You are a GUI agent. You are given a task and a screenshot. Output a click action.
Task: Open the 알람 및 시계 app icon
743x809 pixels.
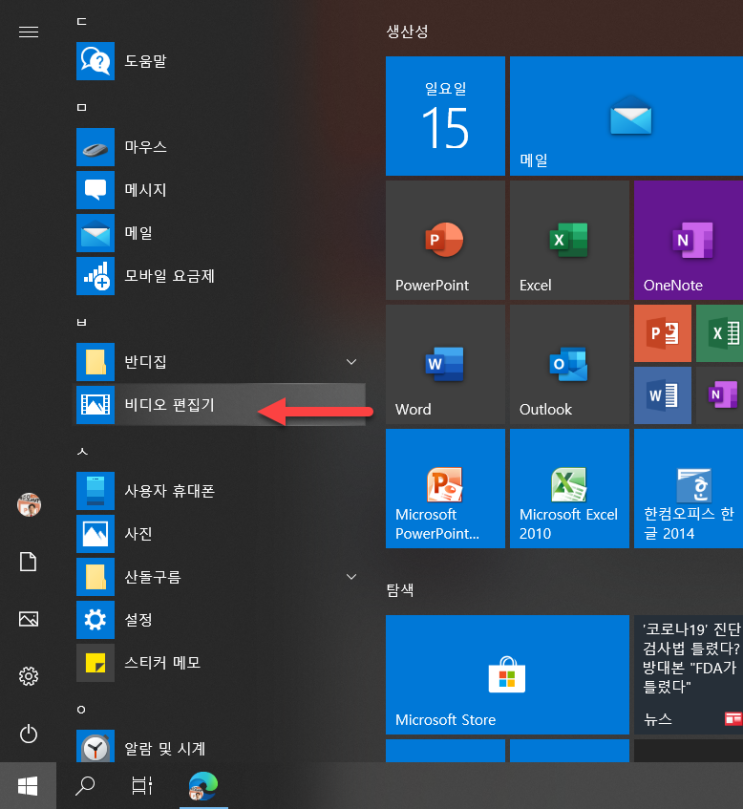(x=95, y=746)
